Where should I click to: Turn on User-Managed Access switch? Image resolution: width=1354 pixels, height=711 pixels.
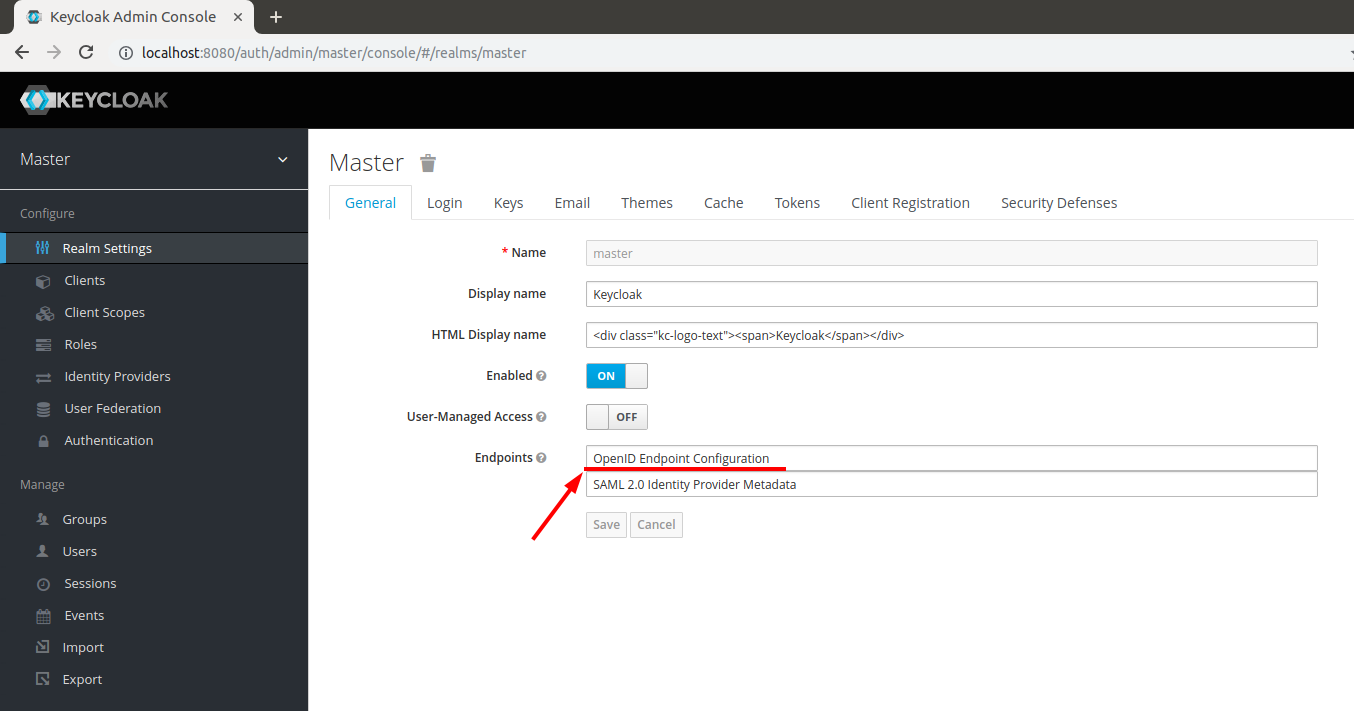[x=617, y=417]
